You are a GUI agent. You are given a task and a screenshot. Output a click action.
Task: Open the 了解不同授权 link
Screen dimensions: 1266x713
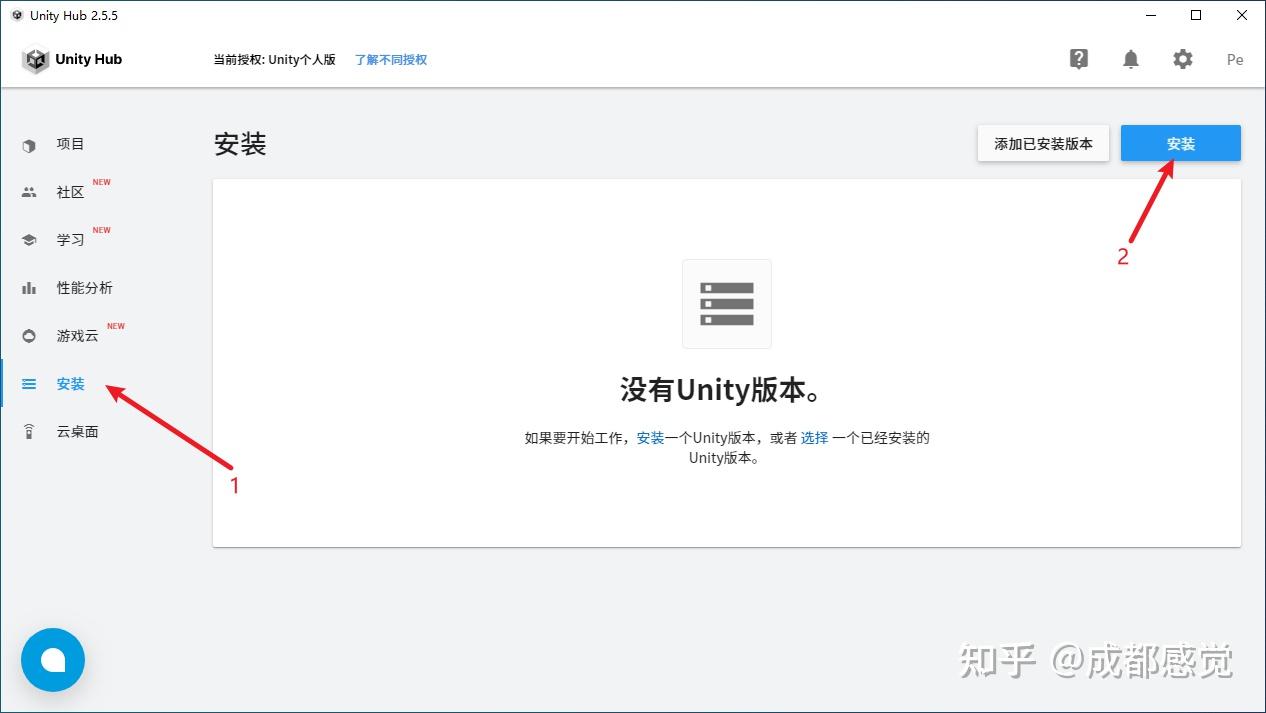[x=390, y=59]
